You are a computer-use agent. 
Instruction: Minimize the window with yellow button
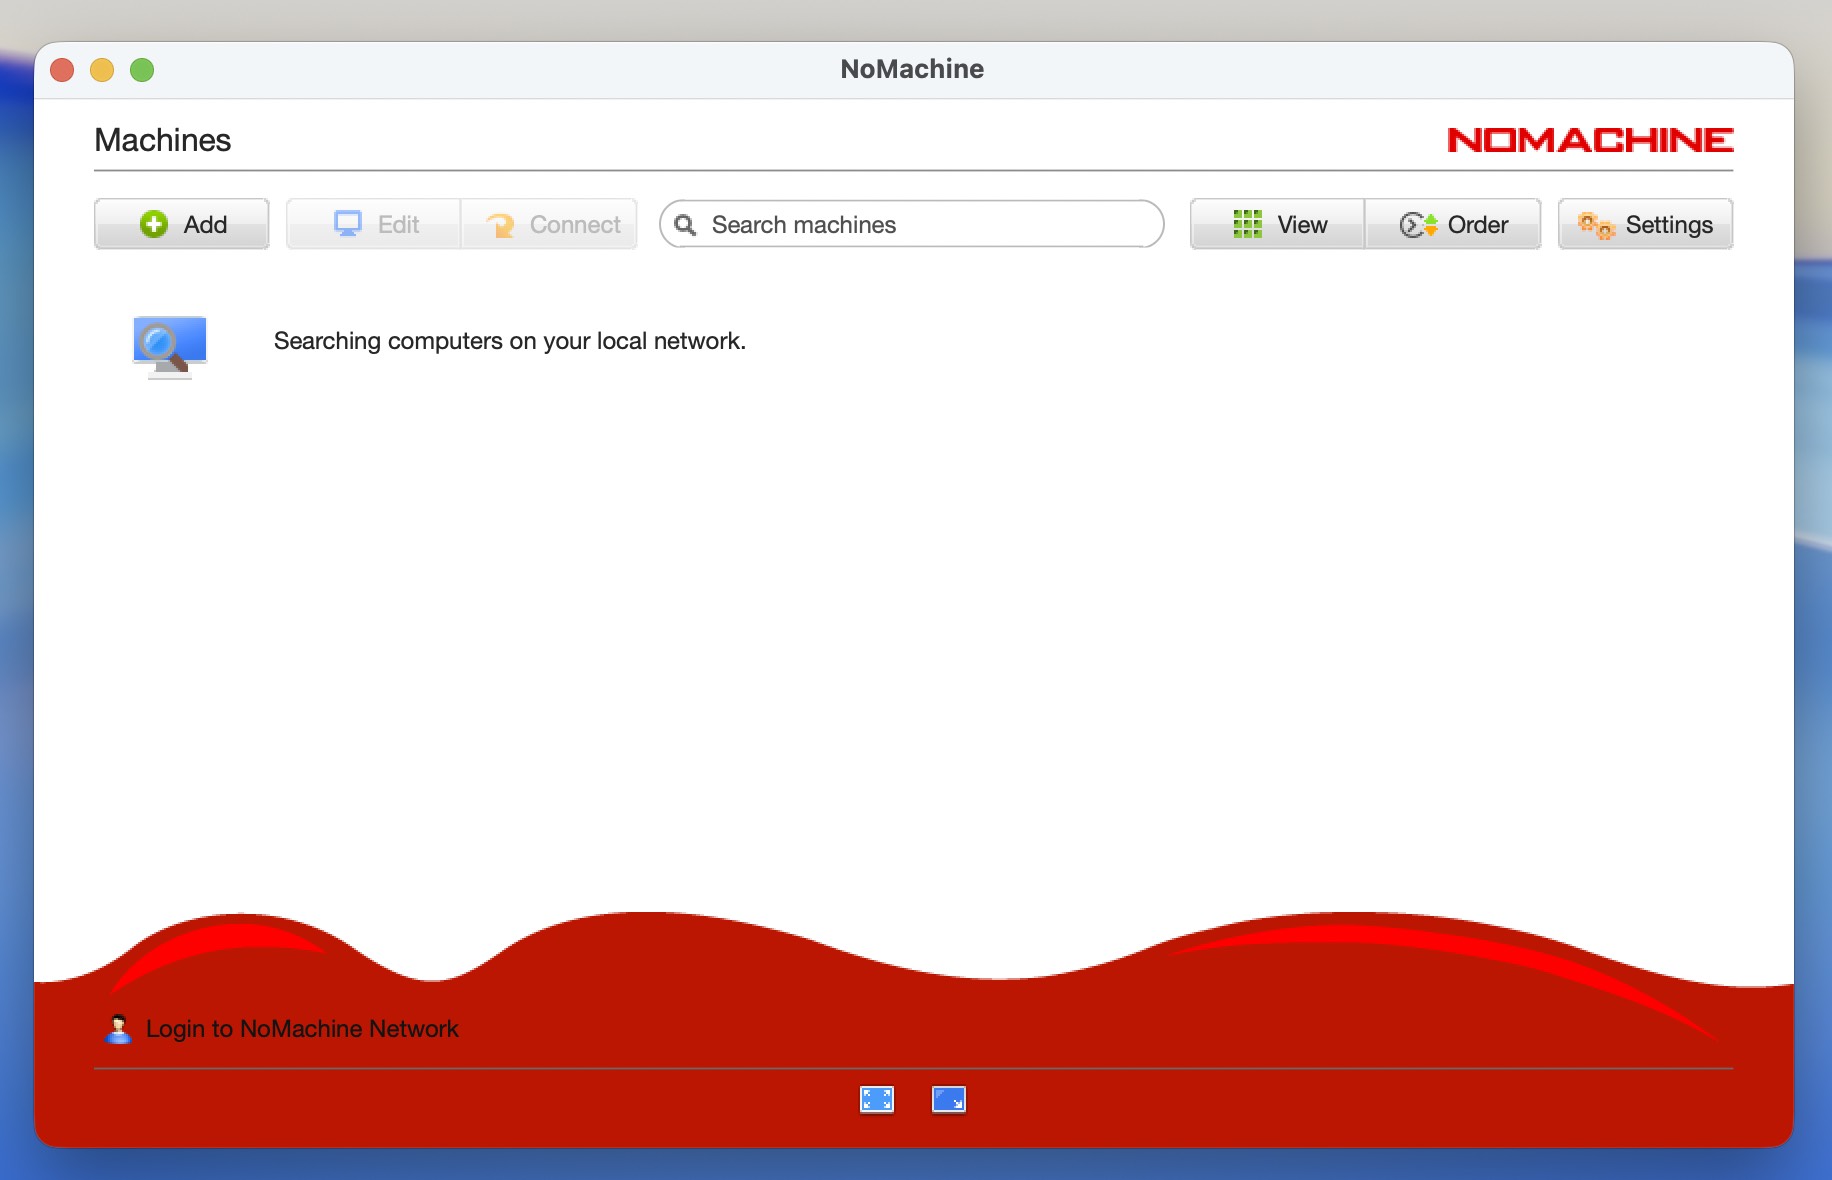pyautogui.click(x=102, y=70)
